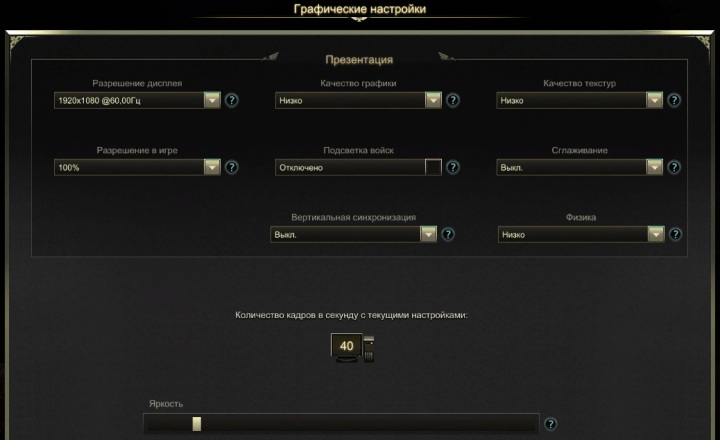Toggle the Подсветка войск checkbox
Screen dimensions: 720x440
[433, 167]
